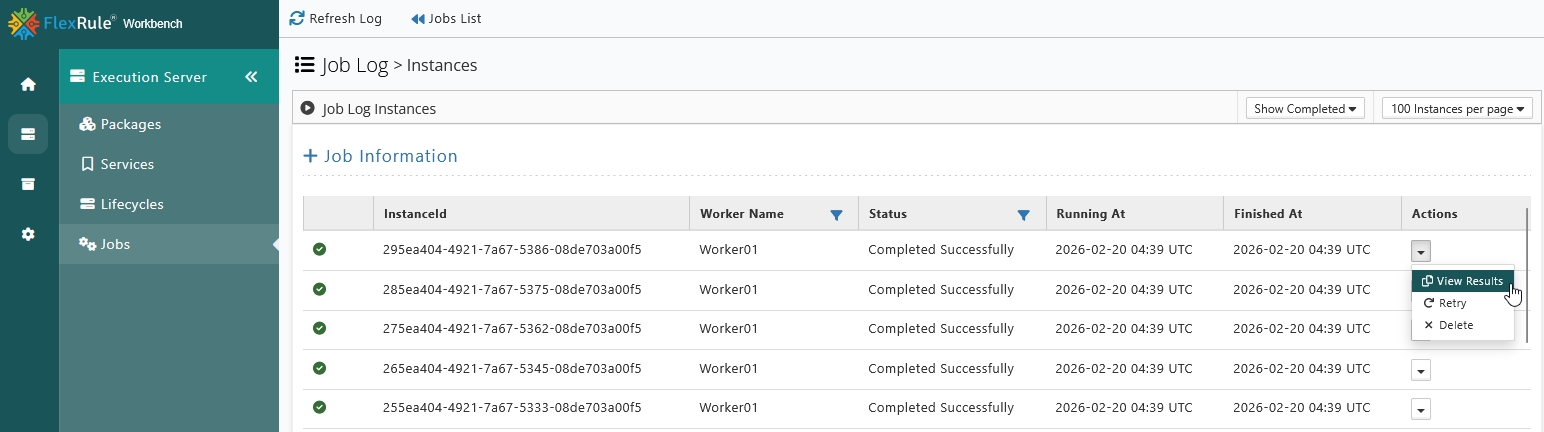
Task: Select instance ID 295ea404-4921-7a67-5386-08de703a00f5
Action: (512, 250)
